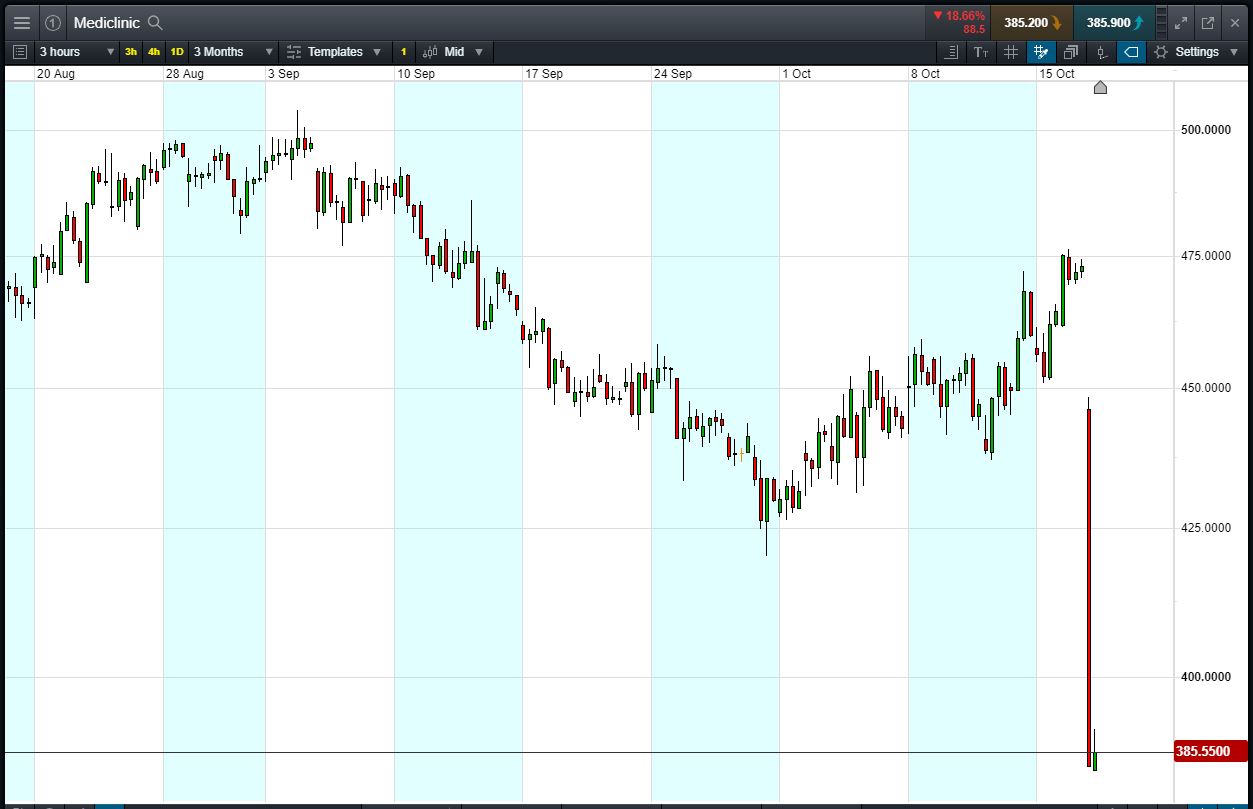
Task: Expand the 3 Months range dropdown
Action: (233, 51)
